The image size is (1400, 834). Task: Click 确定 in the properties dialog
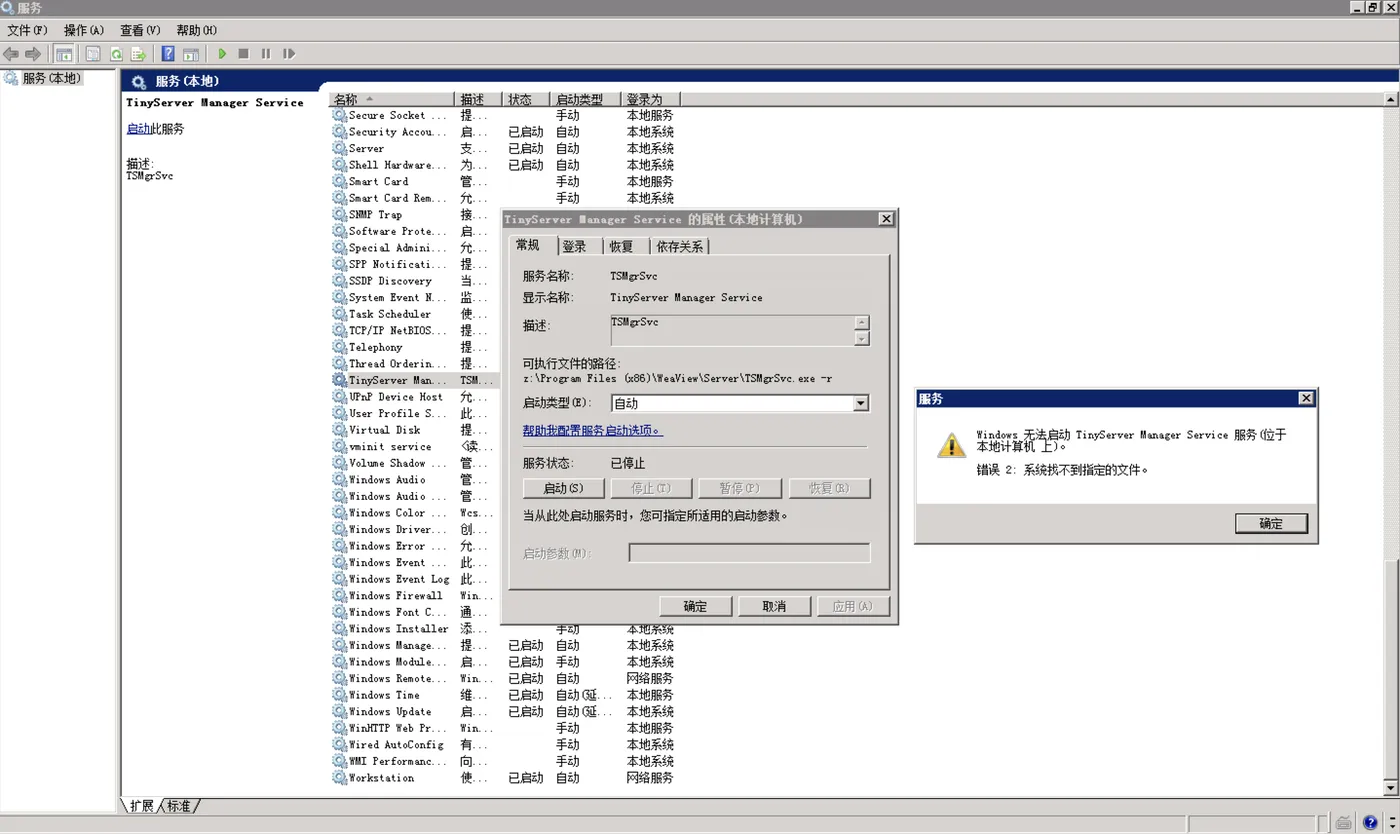[x=695, y=606]
